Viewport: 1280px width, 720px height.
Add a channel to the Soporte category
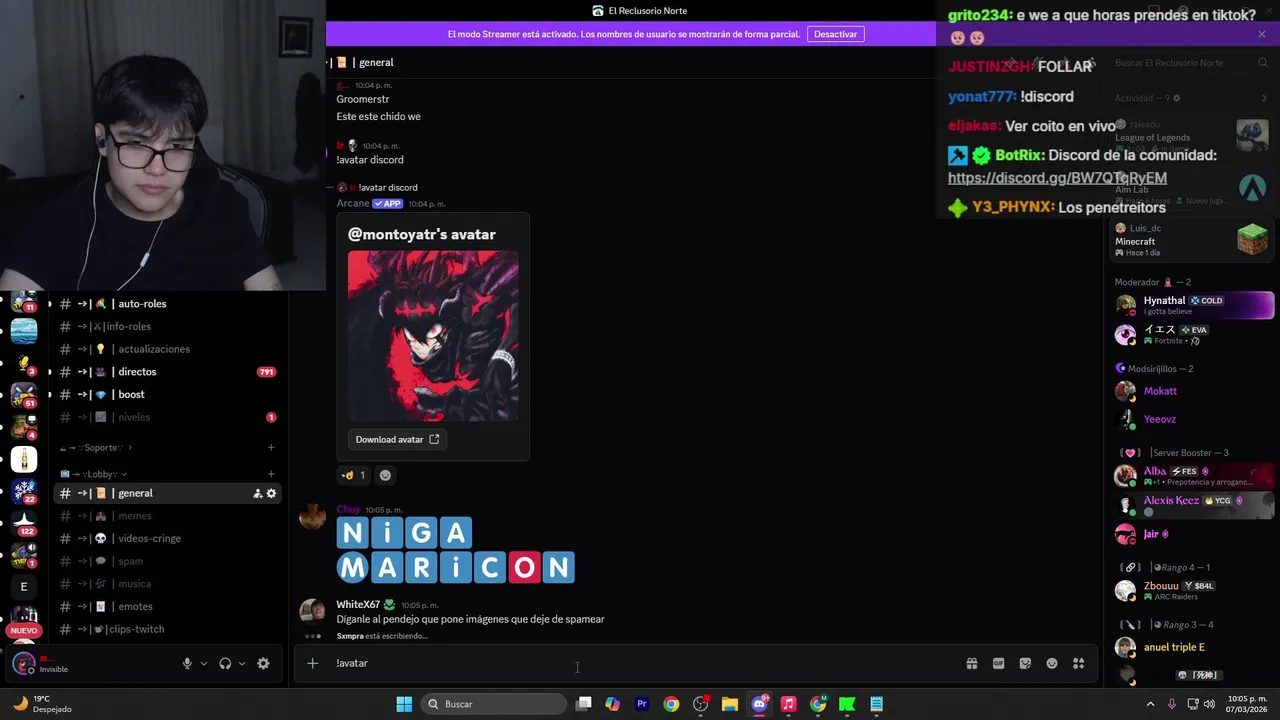click(271, 447)
